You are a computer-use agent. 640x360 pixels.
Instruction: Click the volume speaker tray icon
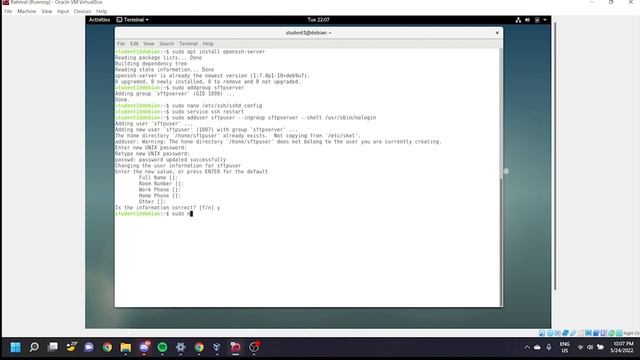[x=590, y=347]
